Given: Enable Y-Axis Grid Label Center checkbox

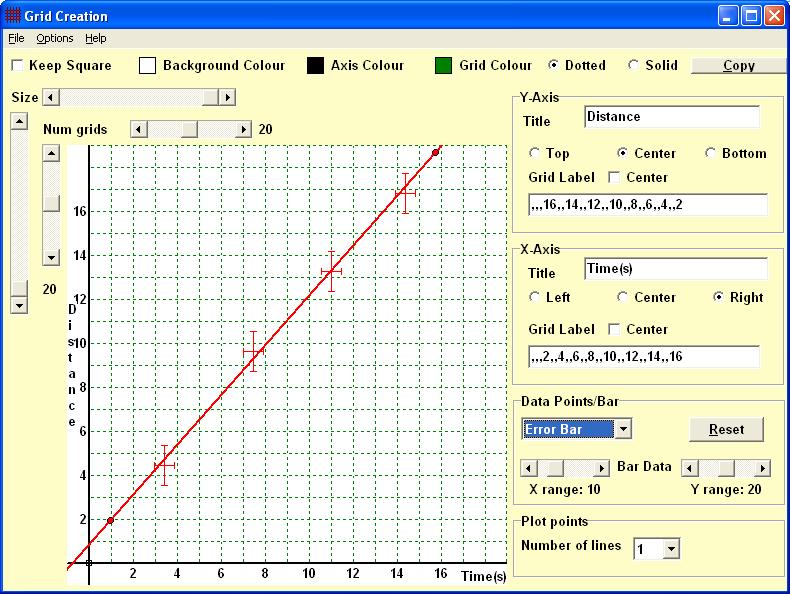Looking at the screenshot, I should coord(614,177).
